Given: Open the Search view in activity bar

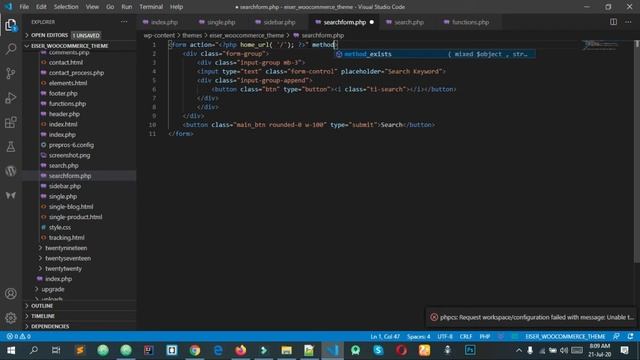Looking at the screenshot, I should [x=11, y=49].
